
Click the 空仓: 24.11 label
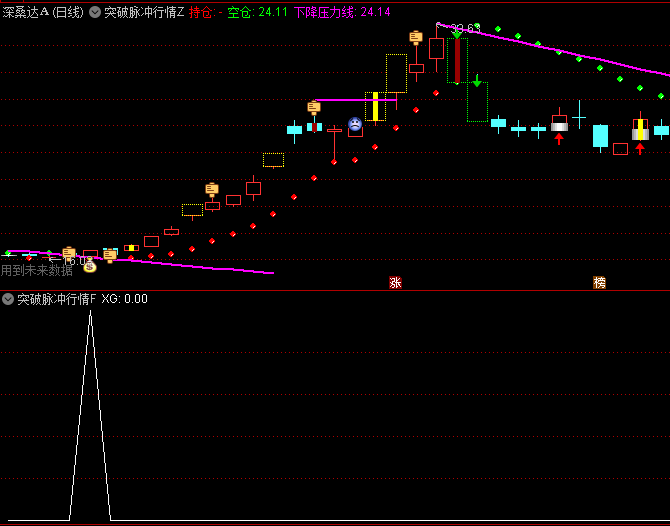point(257,12)
